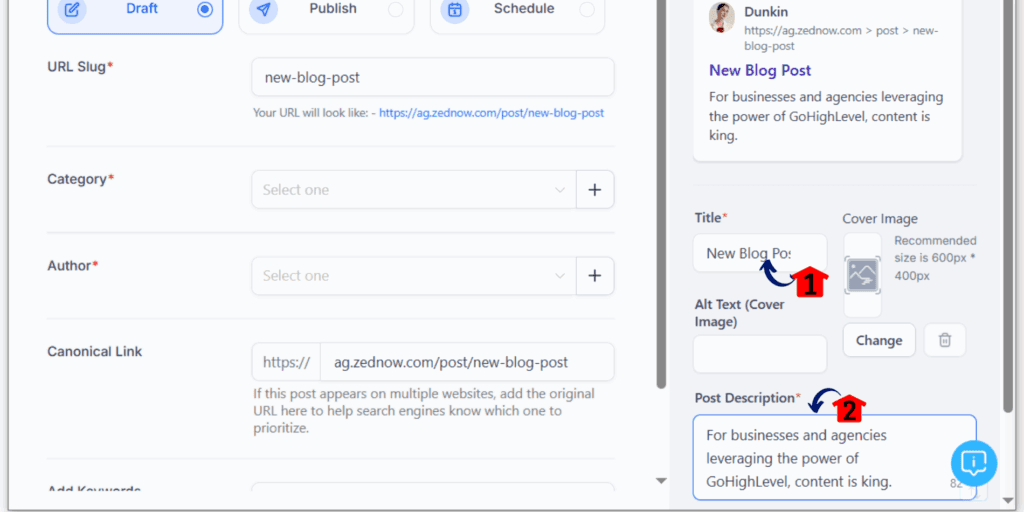
Task: Click the Dunkin avatar picture
Action: click(x=722, y=18)
